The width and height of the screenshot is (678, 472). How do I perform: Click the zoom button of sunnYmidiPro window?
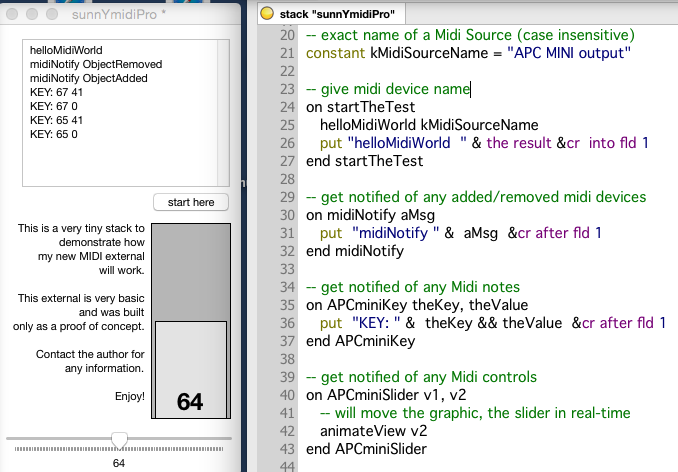click(x=52, y=16)
